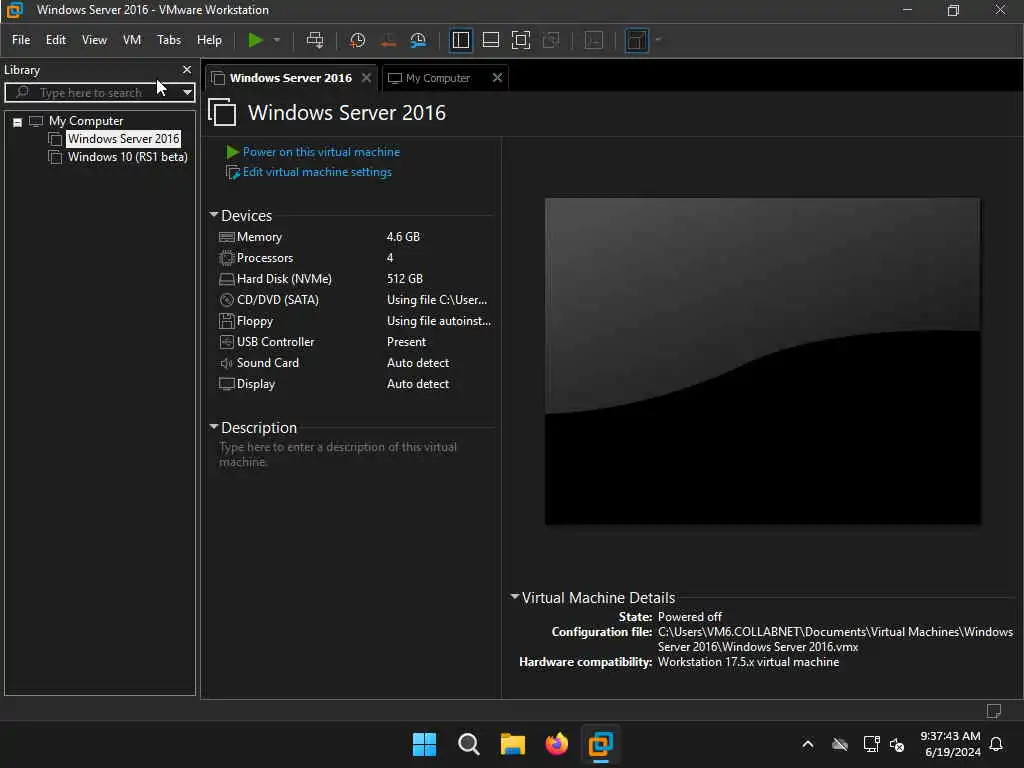The width and height of the screenshot is (1024, 768).
Task: Toggle the Library sidebar view icon
Action: click(x=460, y=40)
